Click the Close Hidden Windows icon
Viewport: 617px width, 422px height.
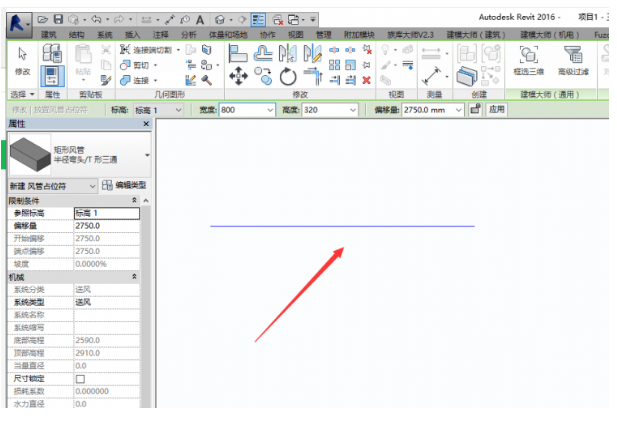click(x=278, y=20)
